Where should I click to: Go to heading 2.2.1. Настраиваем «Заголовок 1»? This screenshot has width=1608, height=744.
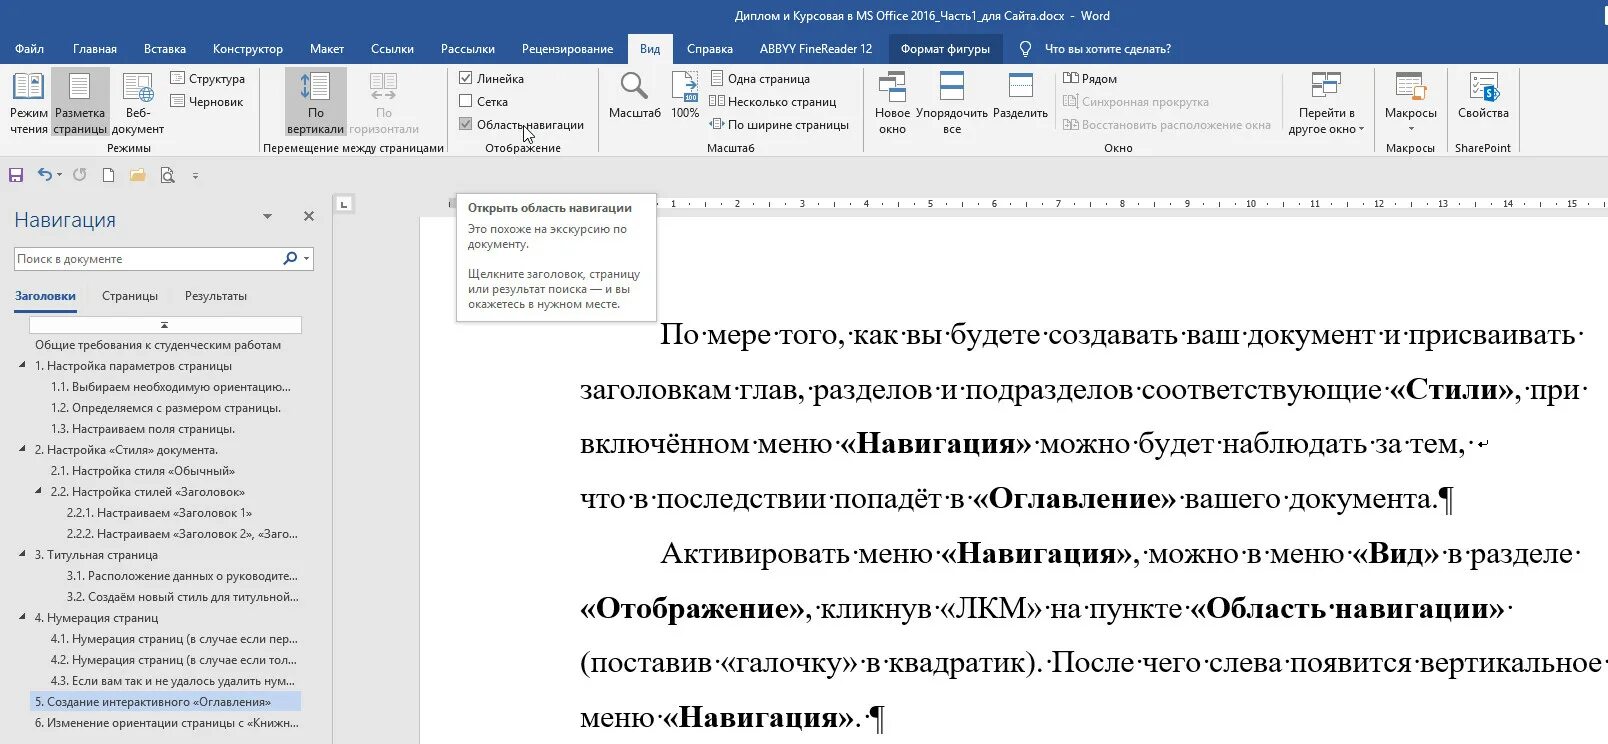[159, 512]
